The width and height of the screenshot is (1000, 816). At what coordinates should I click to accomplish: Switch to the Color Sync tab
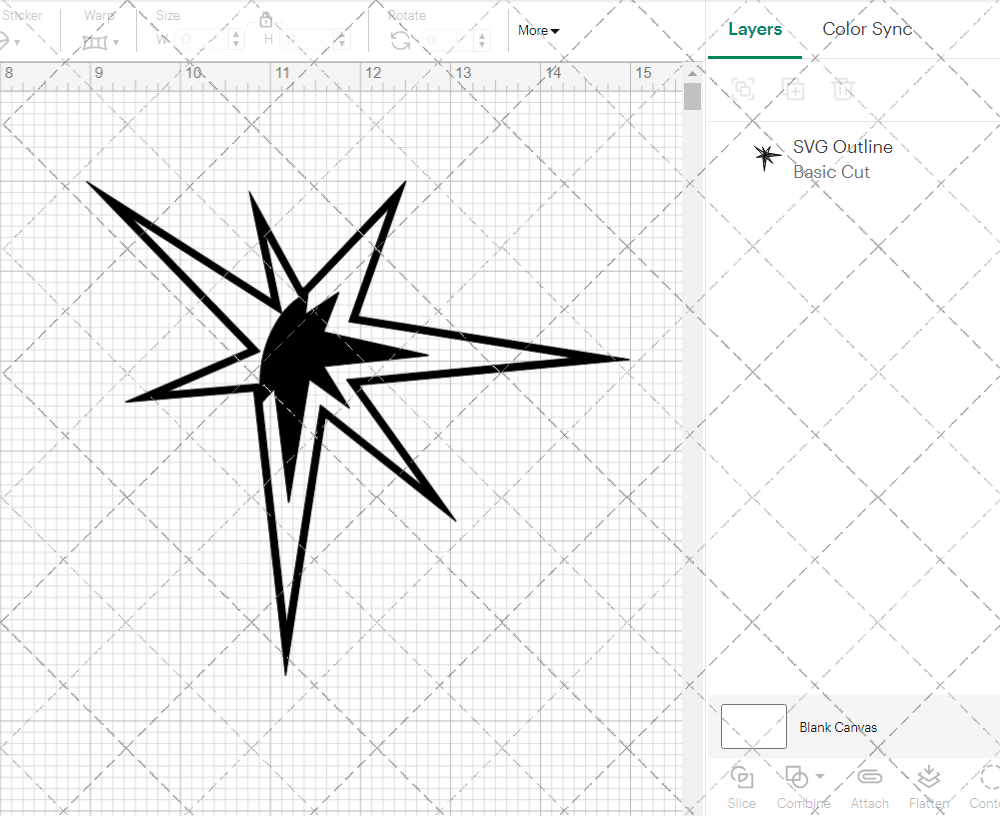coord(867,29)
